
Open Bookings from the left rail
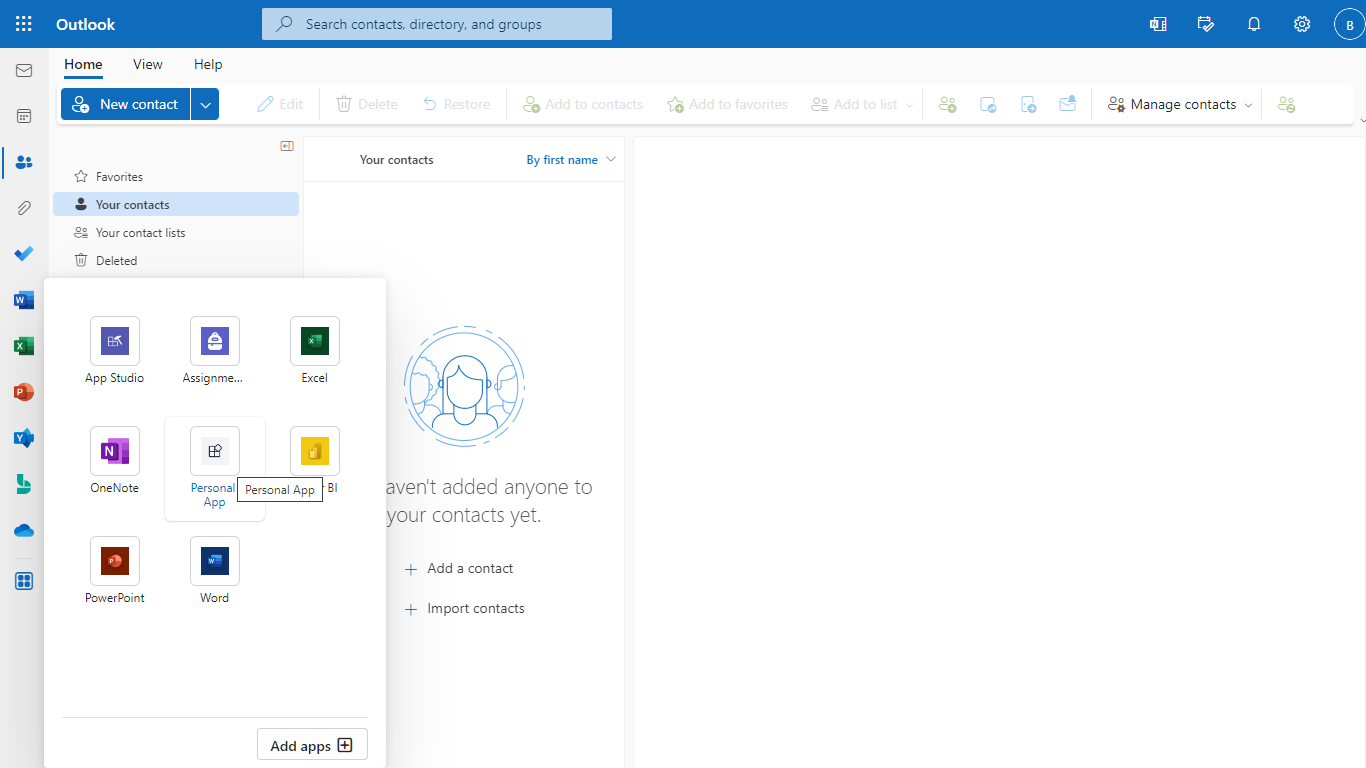pos(24,484)
